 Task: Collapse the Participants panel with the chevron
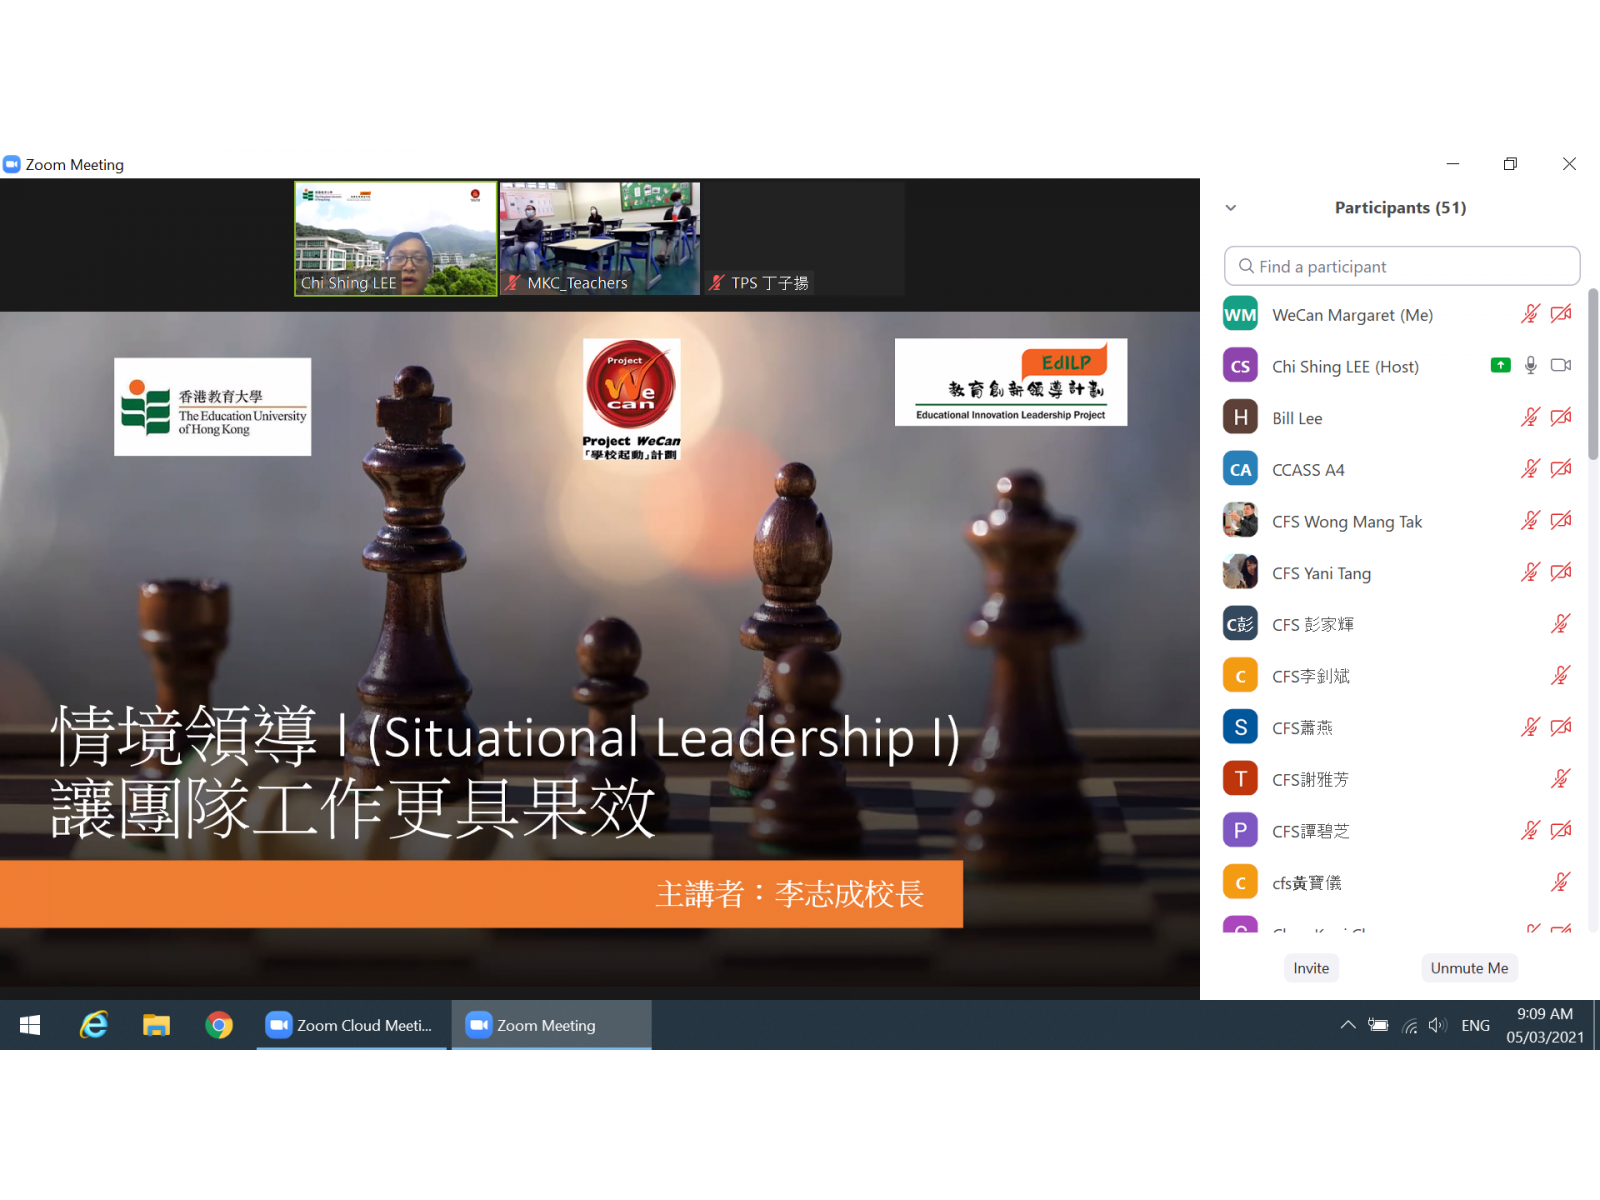pyautogui.click(x=1231, y=208)
